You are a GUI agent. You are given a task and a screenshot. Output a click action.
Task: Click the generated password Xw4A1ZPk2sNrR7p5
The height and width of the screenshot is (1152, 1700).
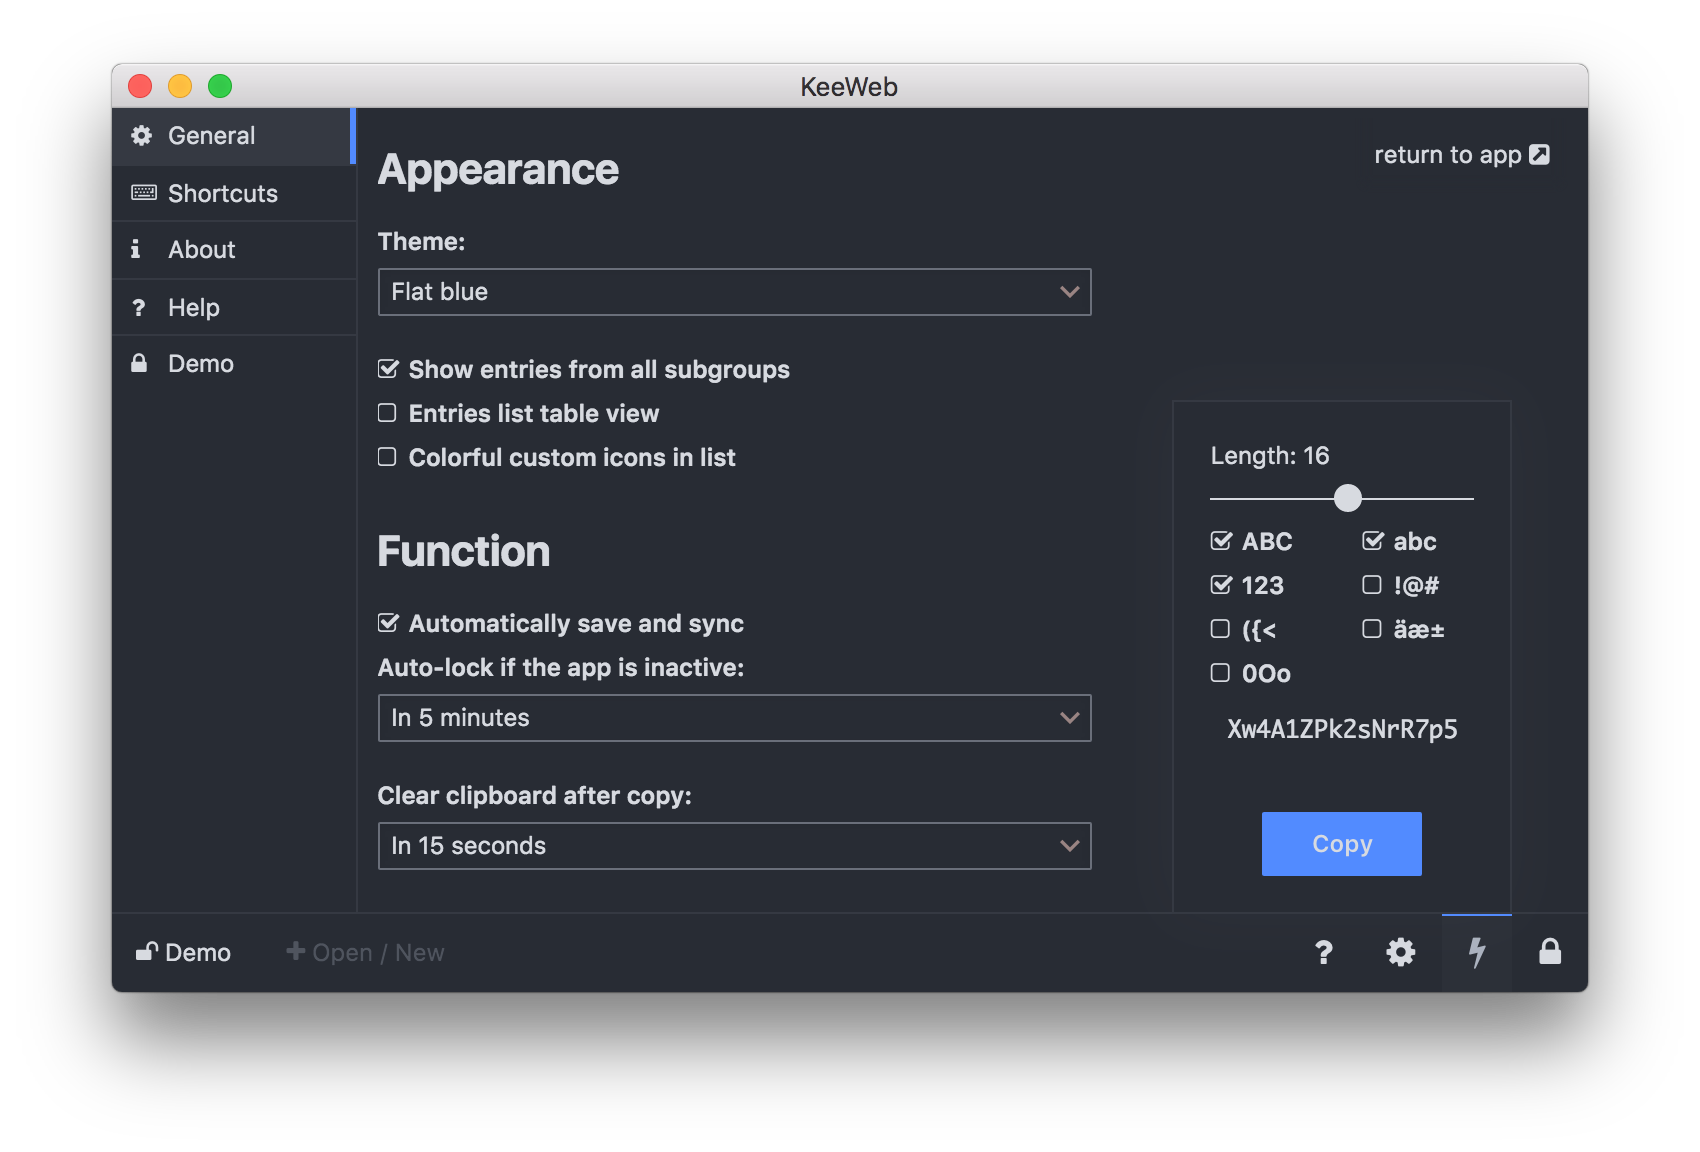click(x=1342, y=729)
